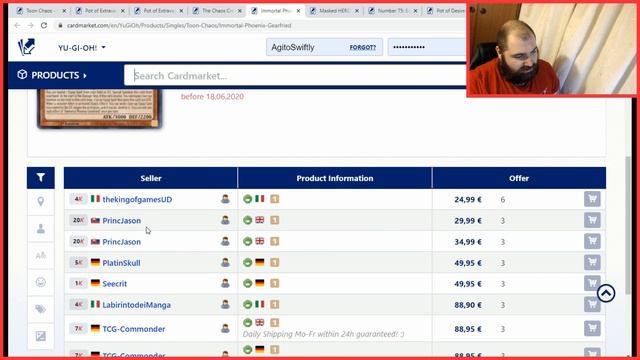This screenshot has width=640, height=360.
Task: Open seller thekingofgamesUD profile link
Action: [137, 199]
